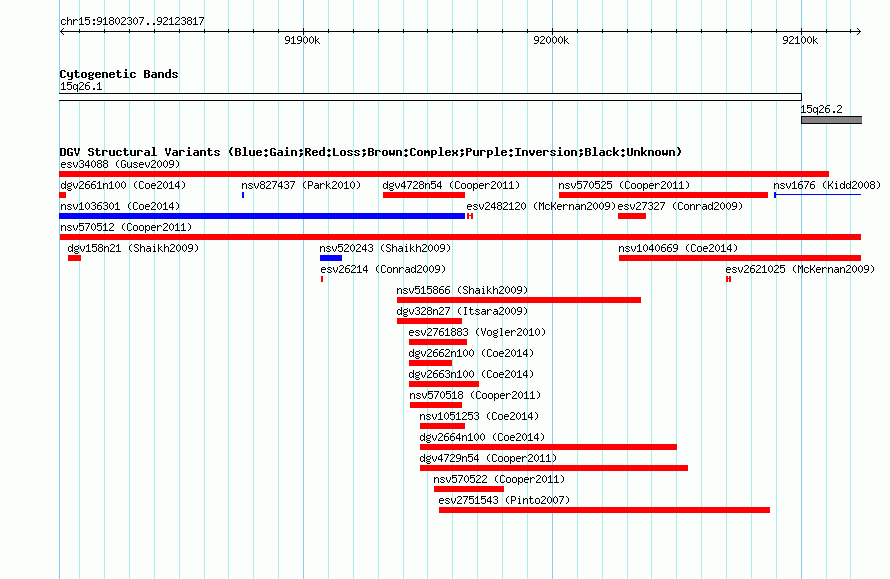The height and width of the screenshot is (579, 890).
Task: Select the long red esv2751543 bar
Action: [604, 510]
